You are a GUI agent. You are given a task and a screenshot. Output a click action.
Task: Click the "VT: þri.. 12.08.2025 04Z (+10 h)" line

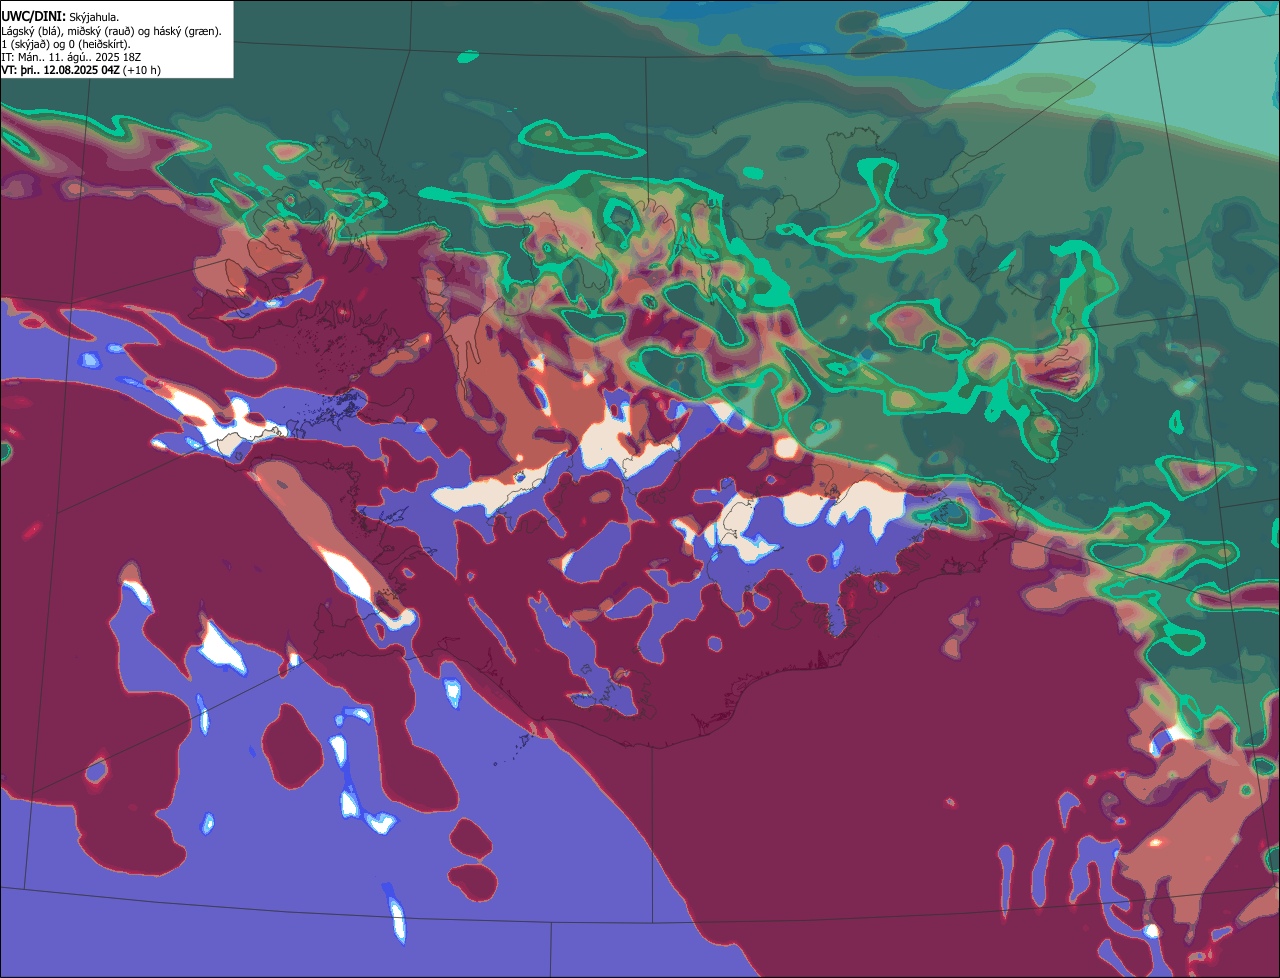80,70
